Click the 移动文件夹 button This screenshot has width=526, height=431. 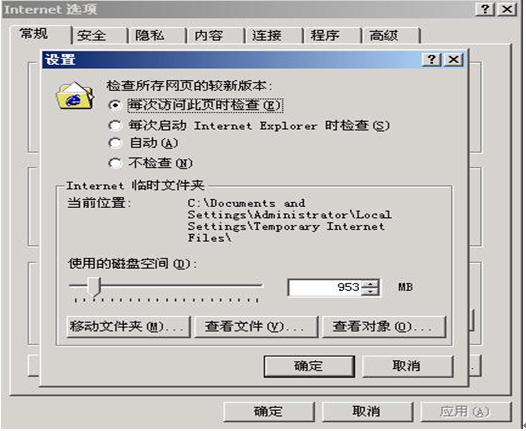coord(128,326)
